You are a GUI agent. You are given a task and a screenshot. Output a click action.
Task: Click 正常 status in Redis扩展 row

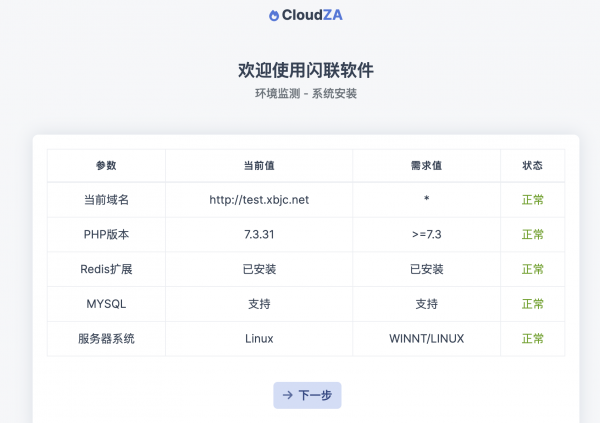pos(533,269)
